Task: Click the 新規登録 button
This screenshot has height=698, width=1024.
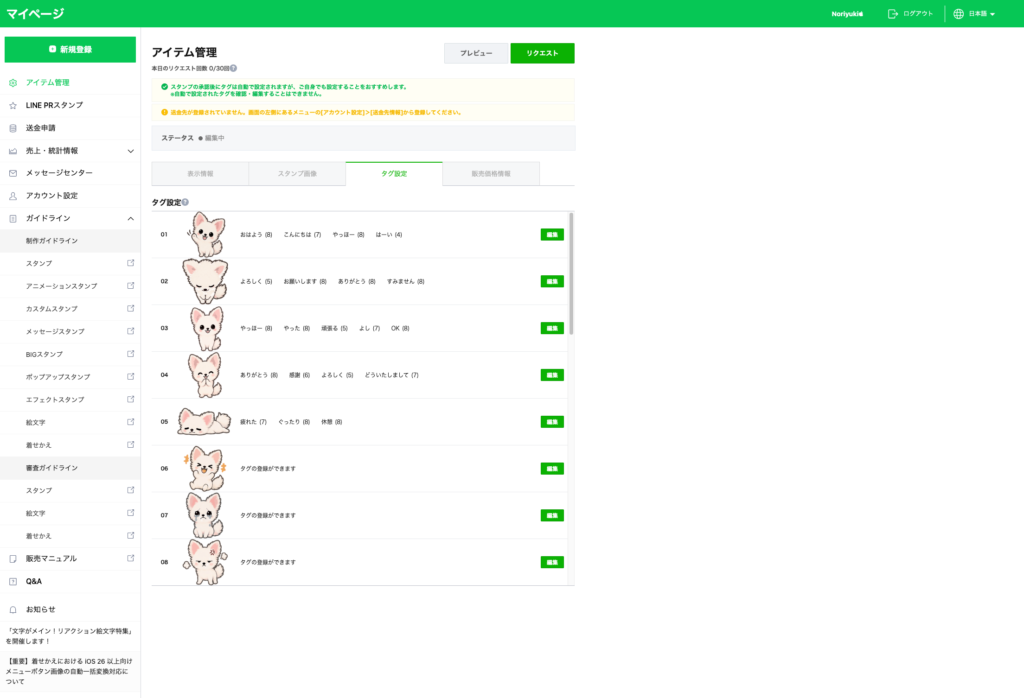Action: pyautogui.click(x=70, y=50)
